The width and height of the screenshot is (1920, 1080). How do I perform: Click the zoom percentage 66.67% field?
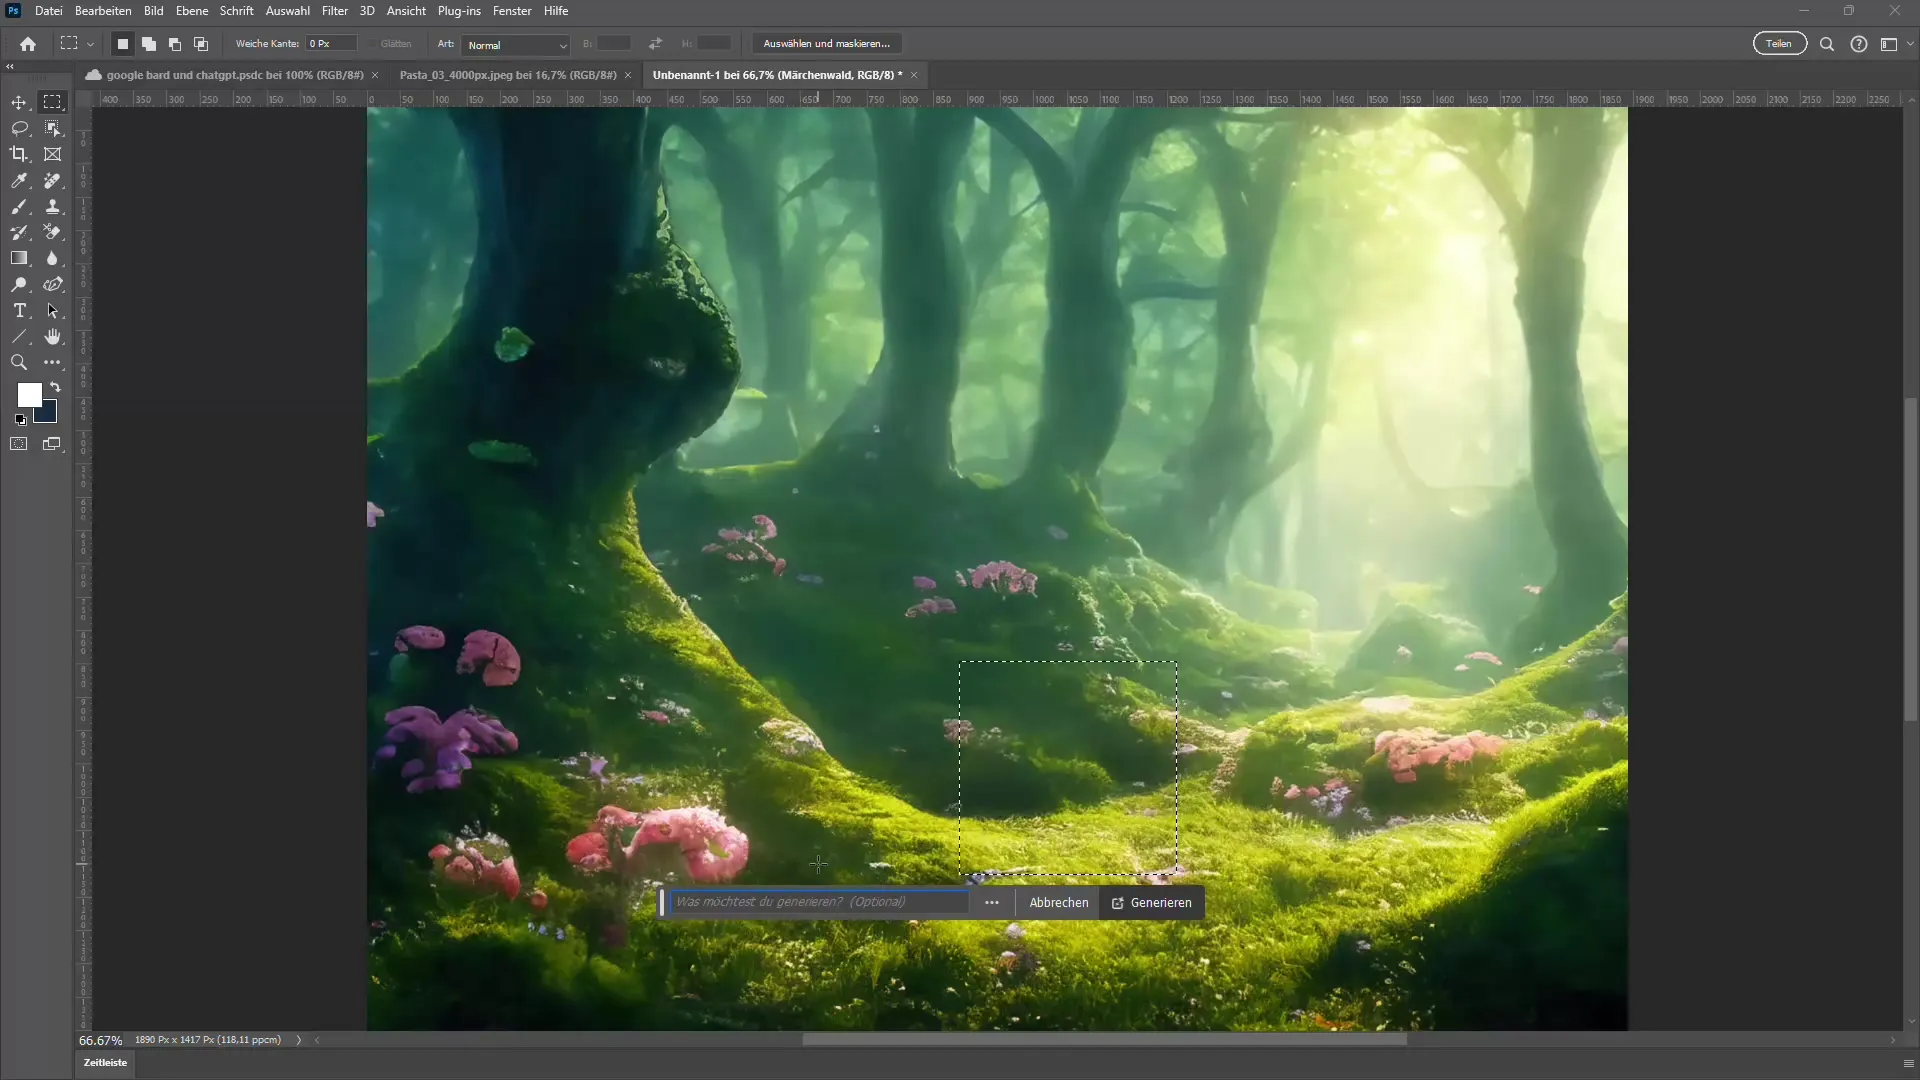pyautogui.click(x=101, y=1040)
